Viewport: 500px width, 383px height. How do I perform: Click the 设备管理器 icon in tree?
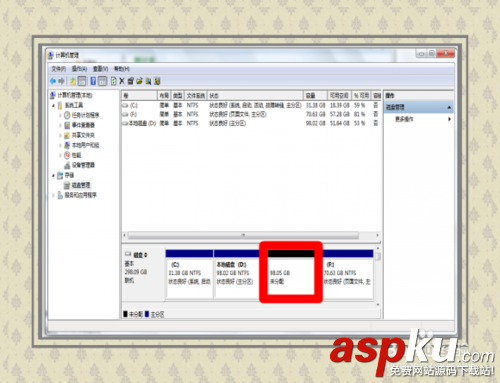(x=67, y=165)
